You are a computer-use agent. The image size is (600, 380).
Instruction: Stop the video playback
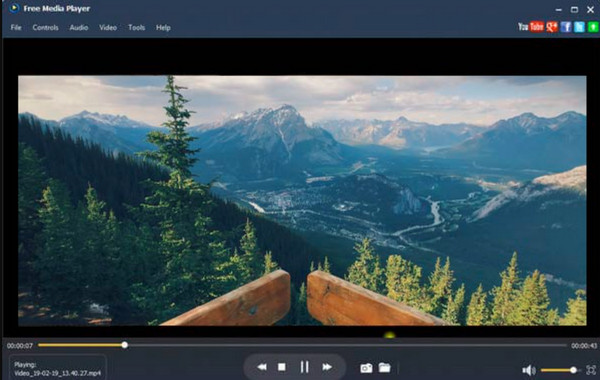(x=282, y=367)
